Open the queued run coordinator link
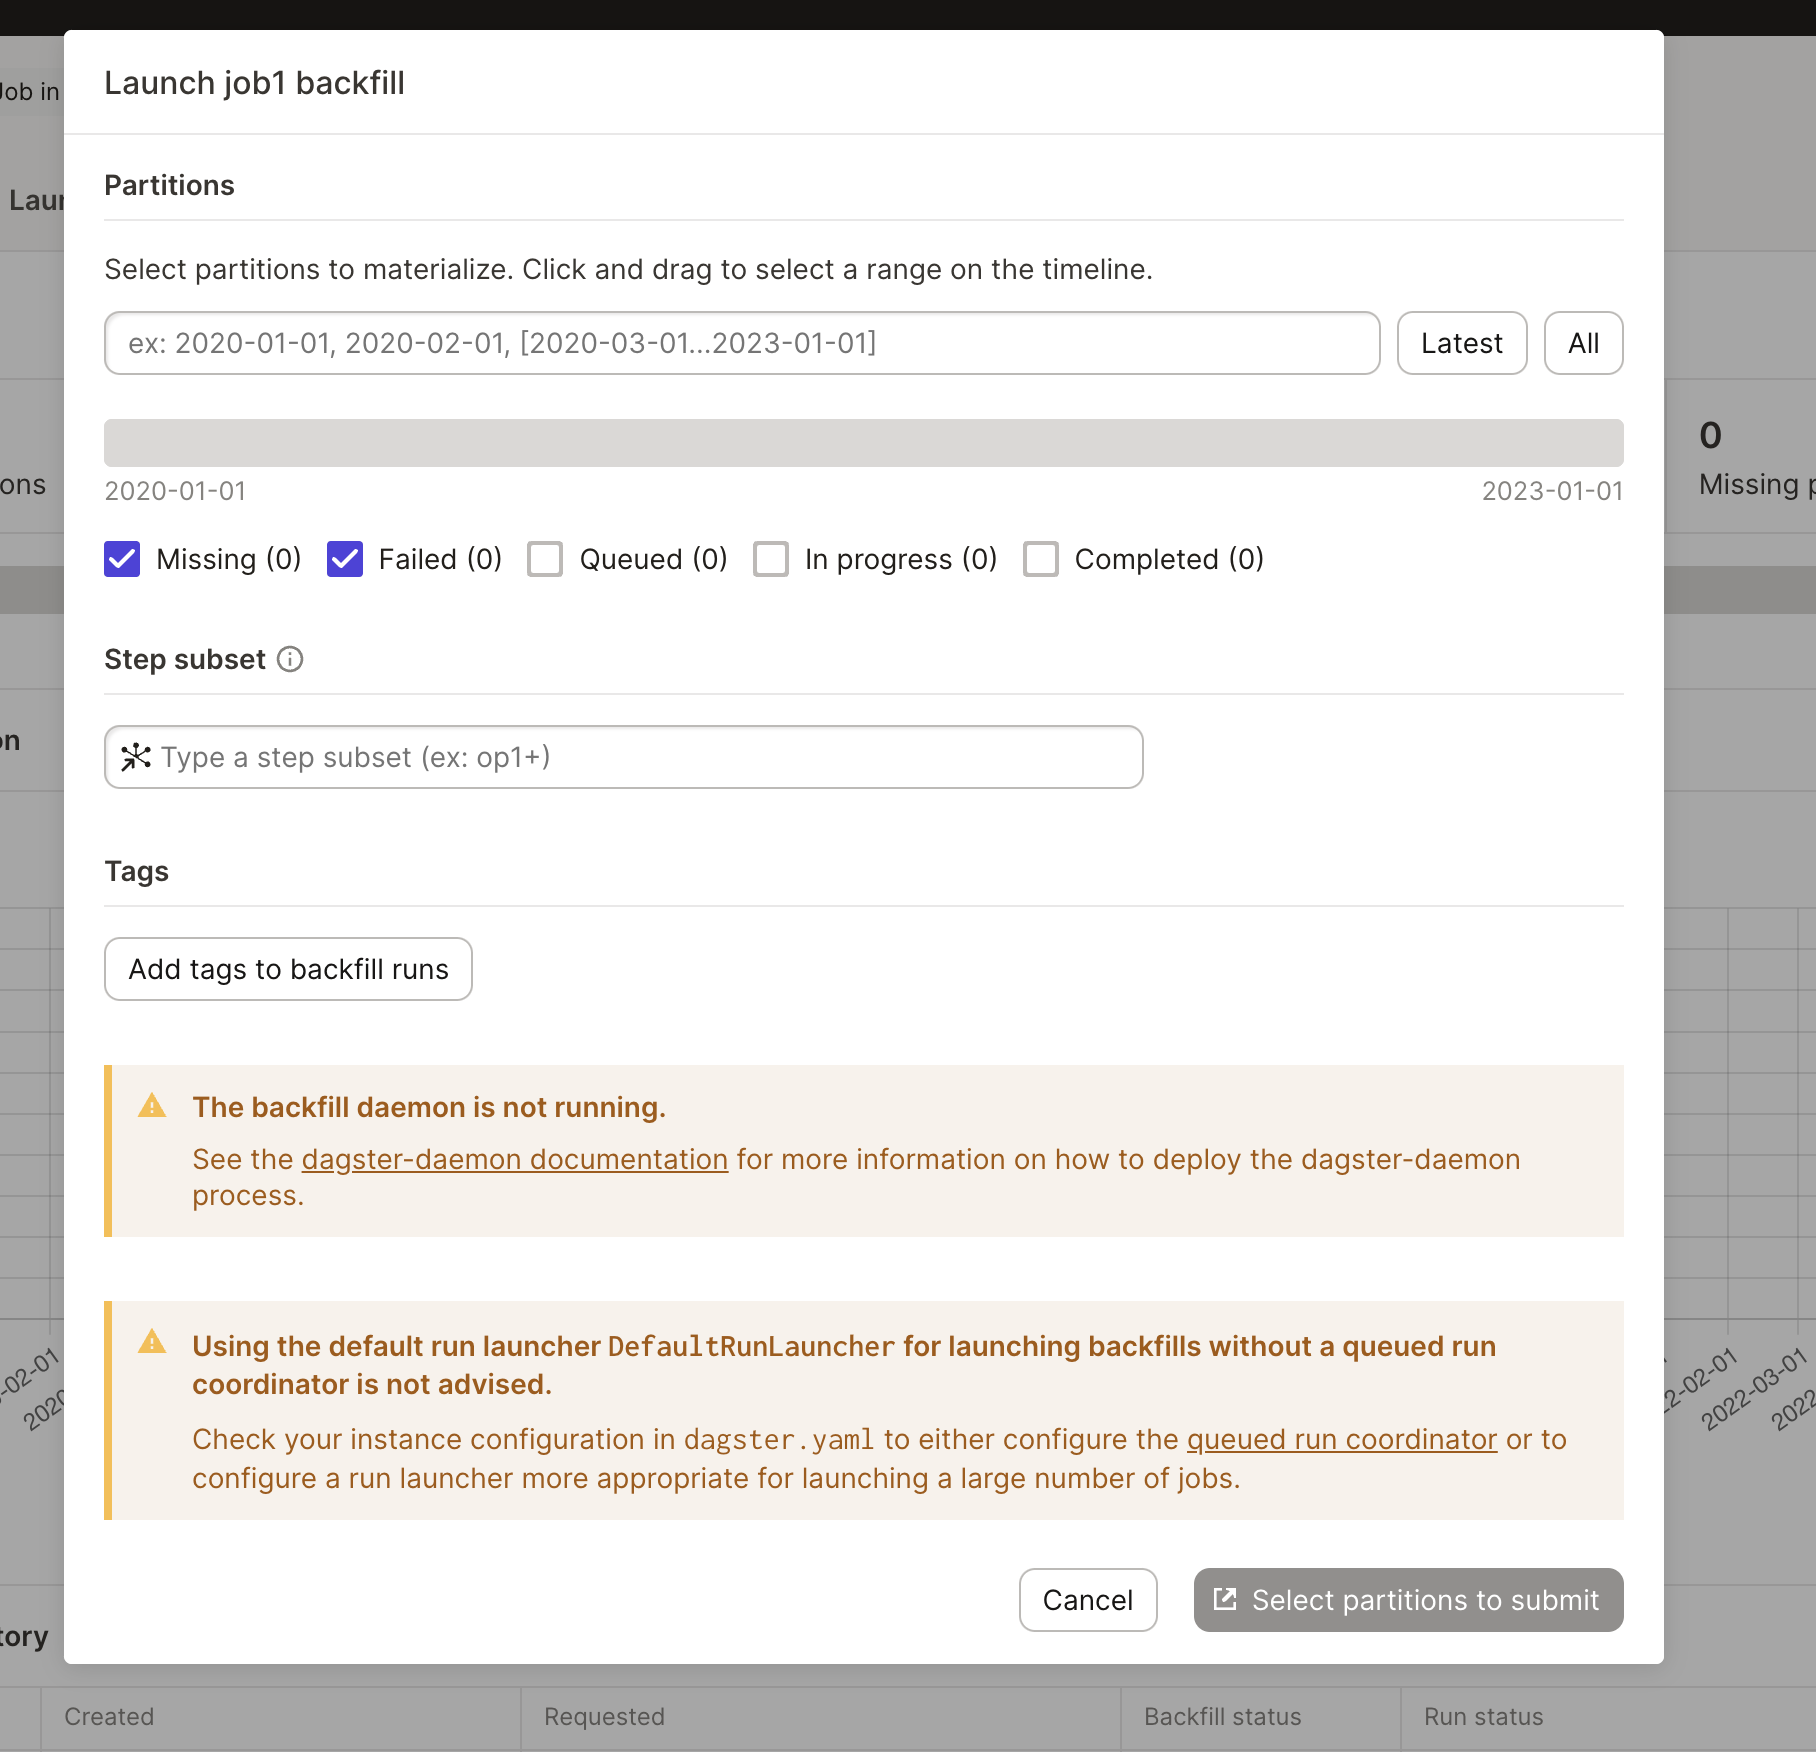 coord(1341,1439)
